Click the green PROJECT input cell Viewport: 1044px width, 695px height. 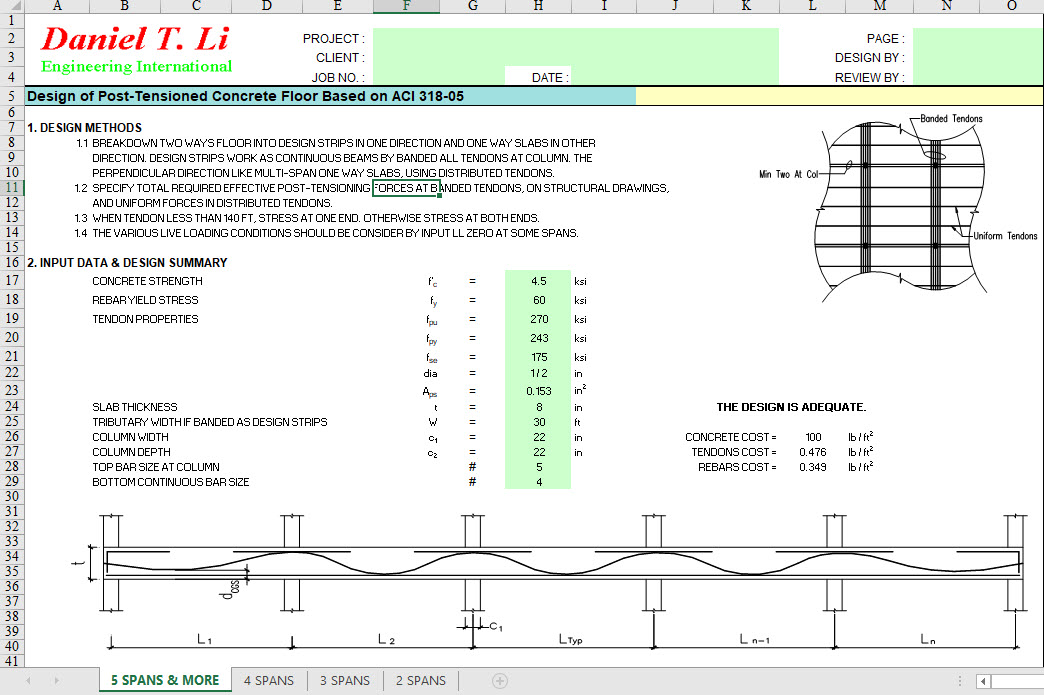(x=575, y=39)
